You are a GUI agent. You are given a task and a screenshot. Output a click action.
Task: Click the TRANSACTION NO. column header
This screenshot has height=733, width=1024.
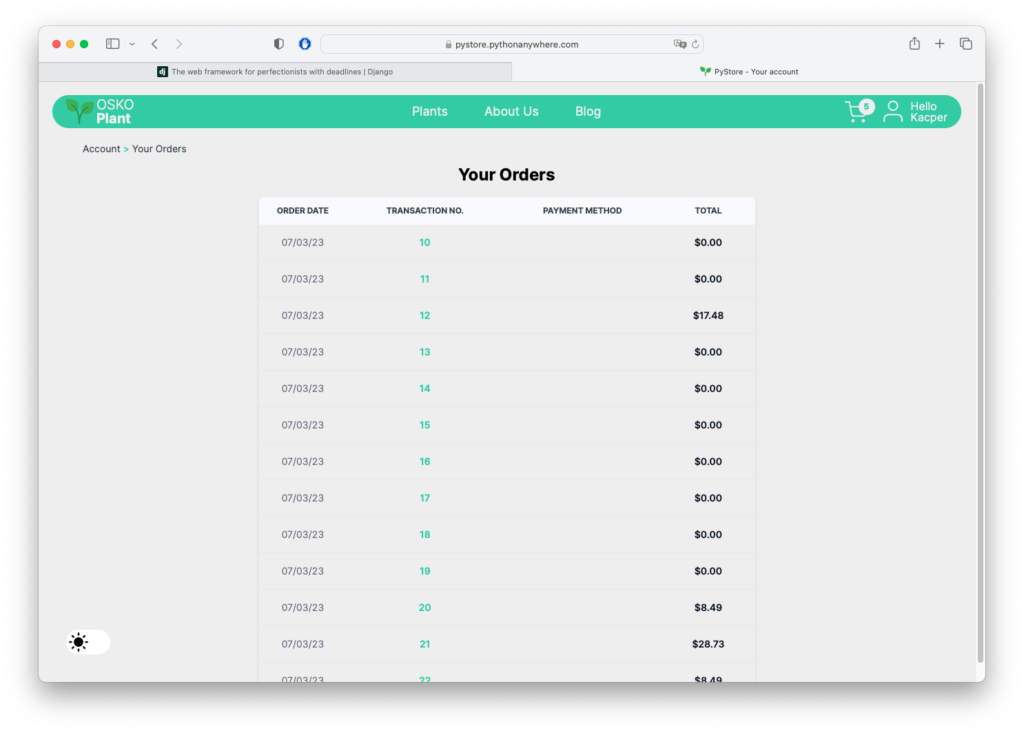coord(424,211)
